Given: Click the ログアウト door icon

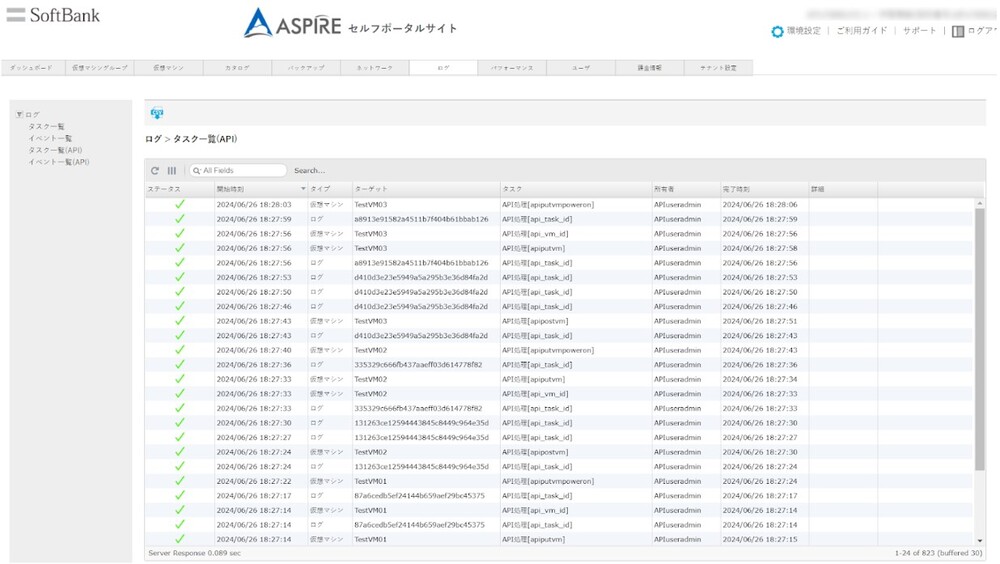Looking at the screenshot, I should pos(958,31).
